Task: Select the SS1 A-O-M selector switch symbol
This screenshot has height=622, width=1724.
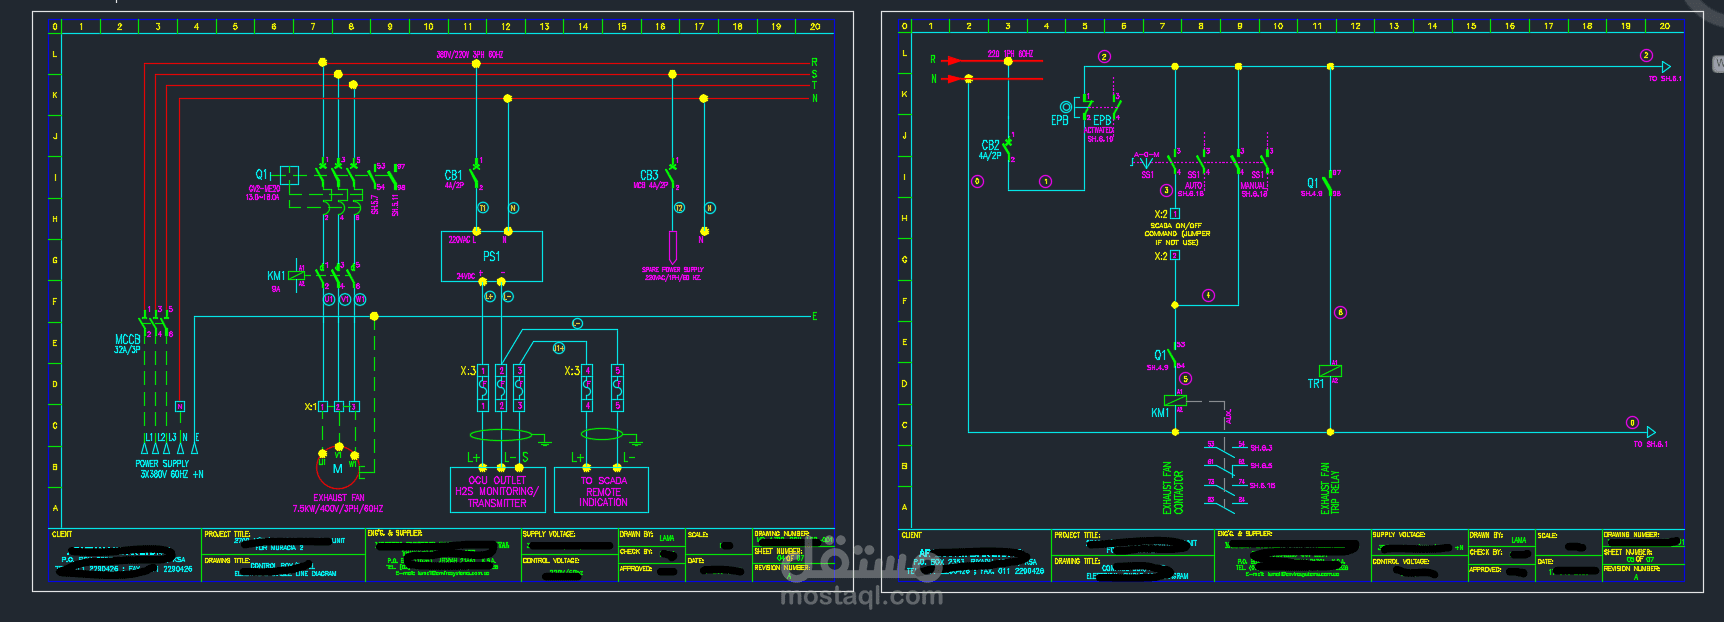Action: tap(1146, 162)
